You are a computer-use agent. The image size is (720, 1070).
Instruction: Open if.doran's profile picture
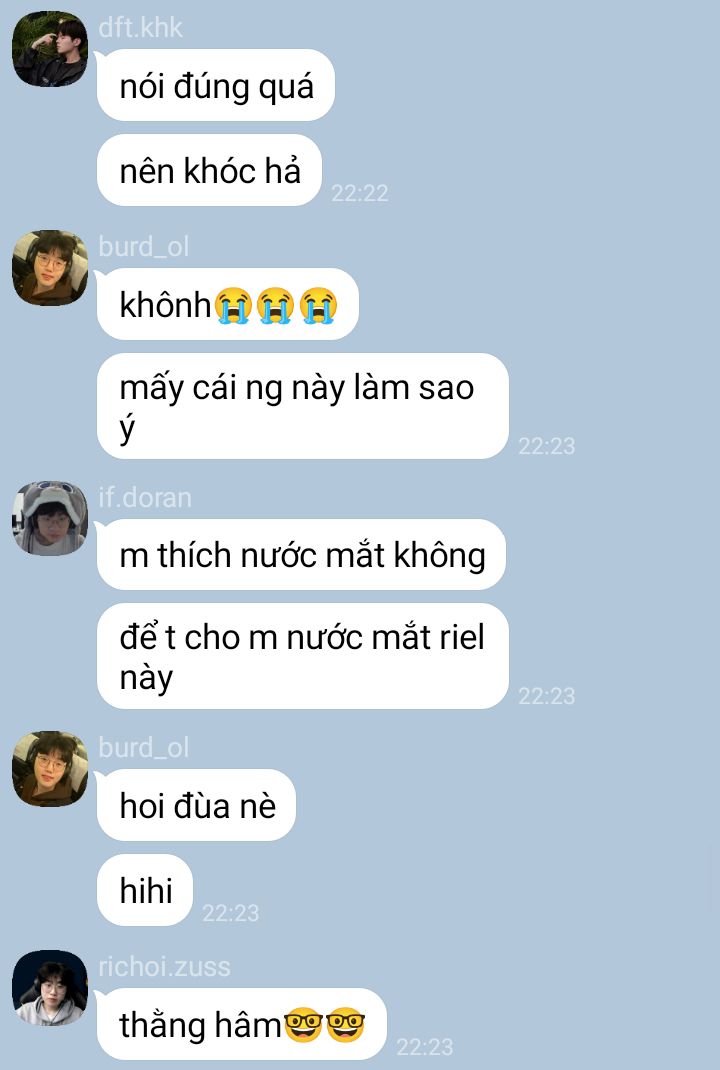pyautogui.click(x=50, y=518)
